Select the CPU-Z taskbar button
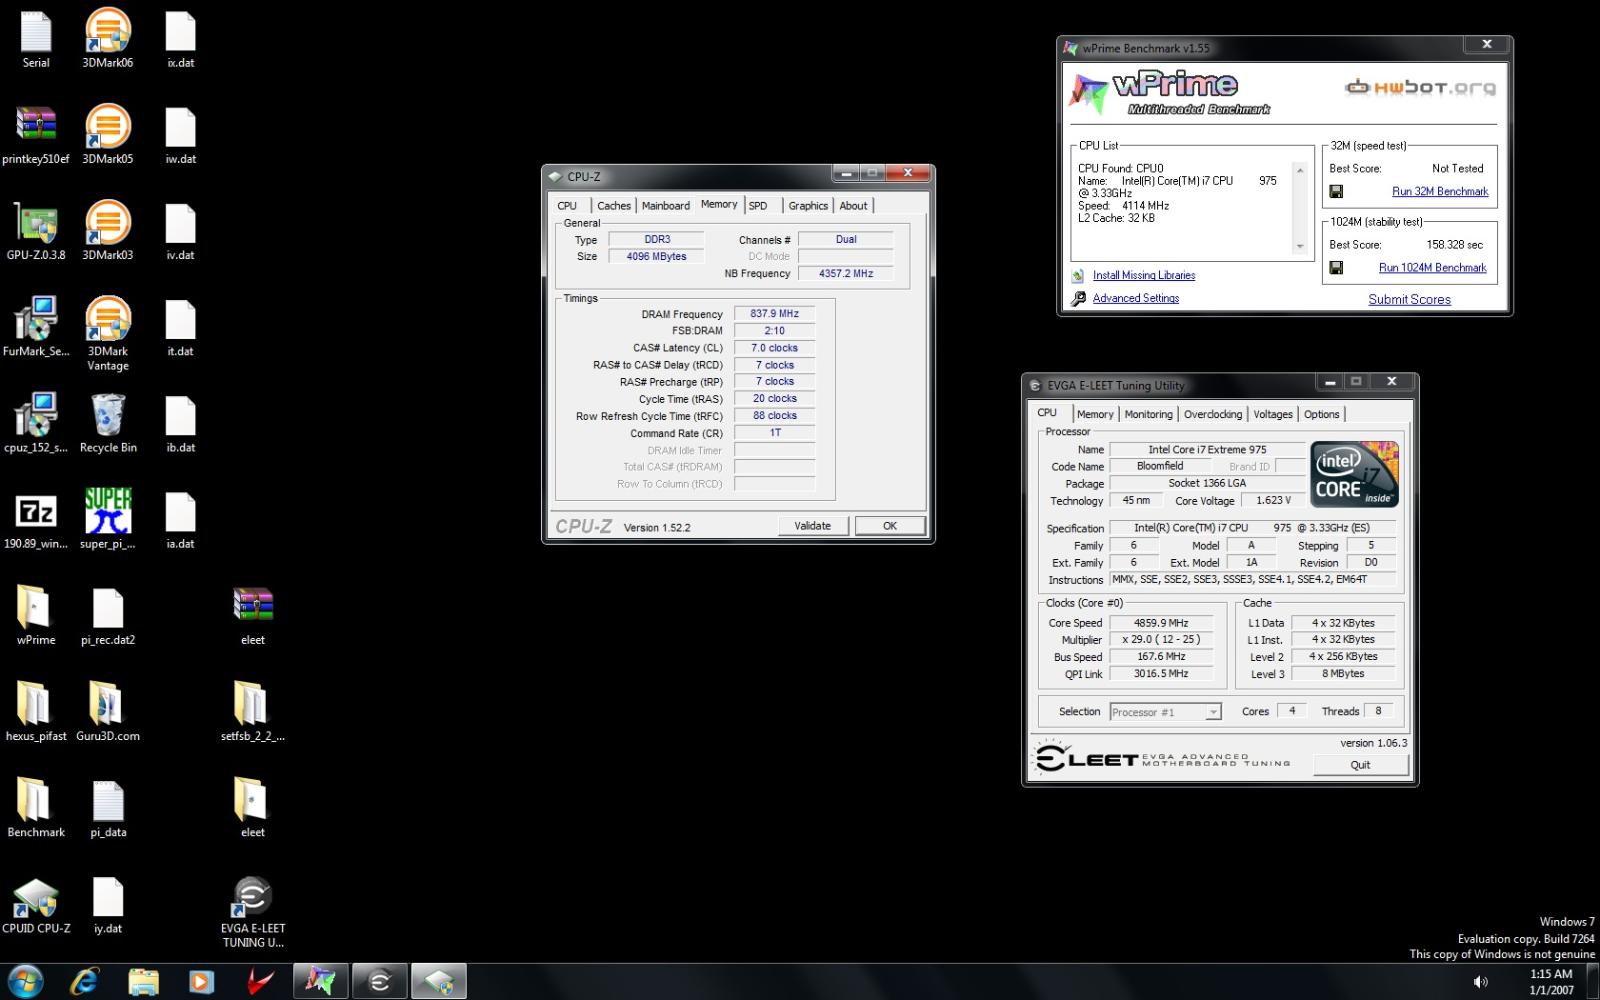 (439, 982)
